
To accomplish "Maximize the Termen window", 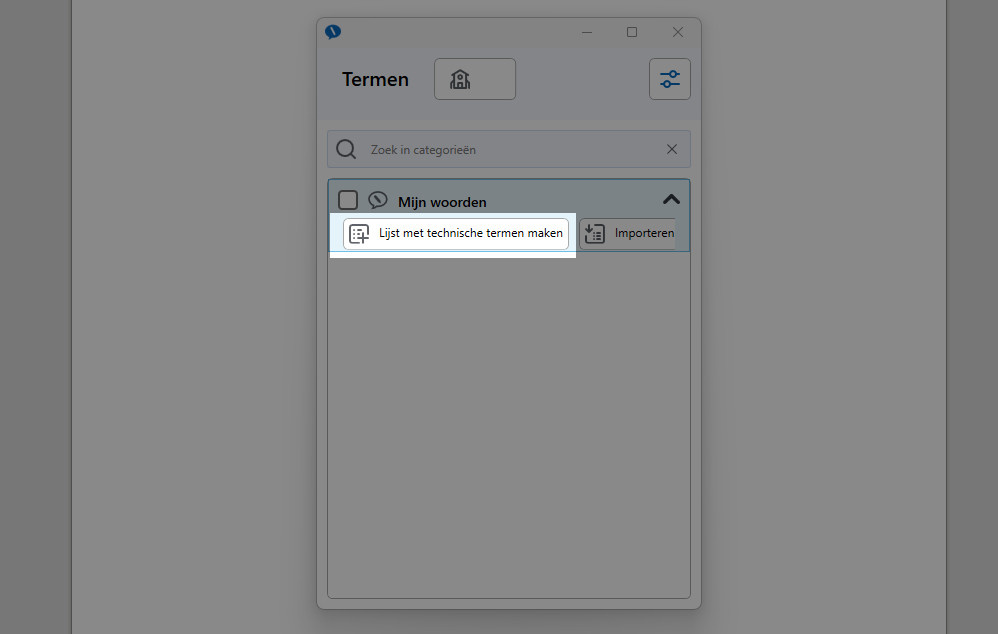I will [632, 32].
